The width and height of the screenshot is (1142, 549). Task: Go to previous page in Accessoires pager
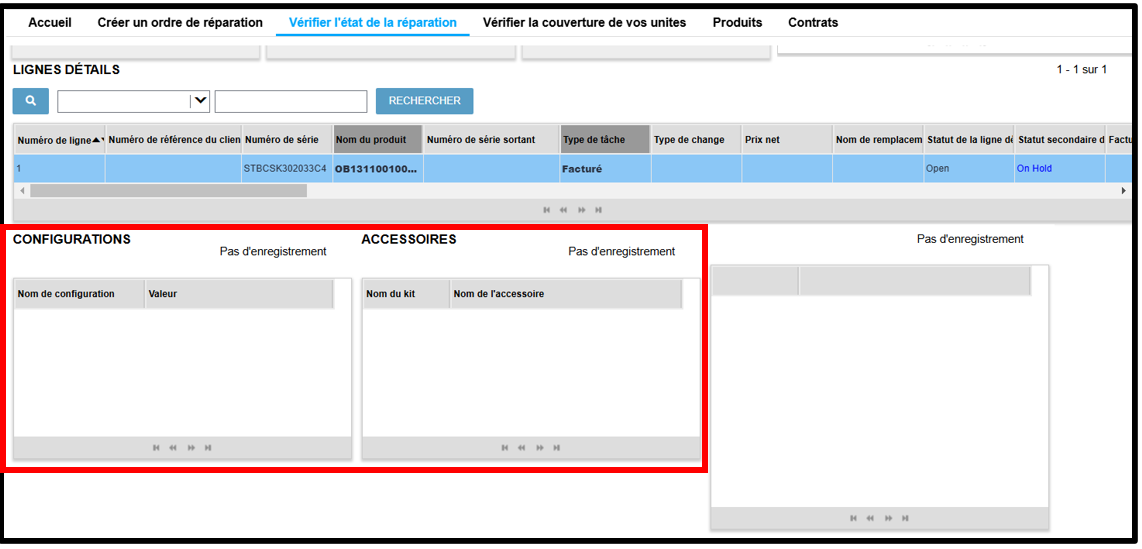pyautogui.click(x=521, y=448)
